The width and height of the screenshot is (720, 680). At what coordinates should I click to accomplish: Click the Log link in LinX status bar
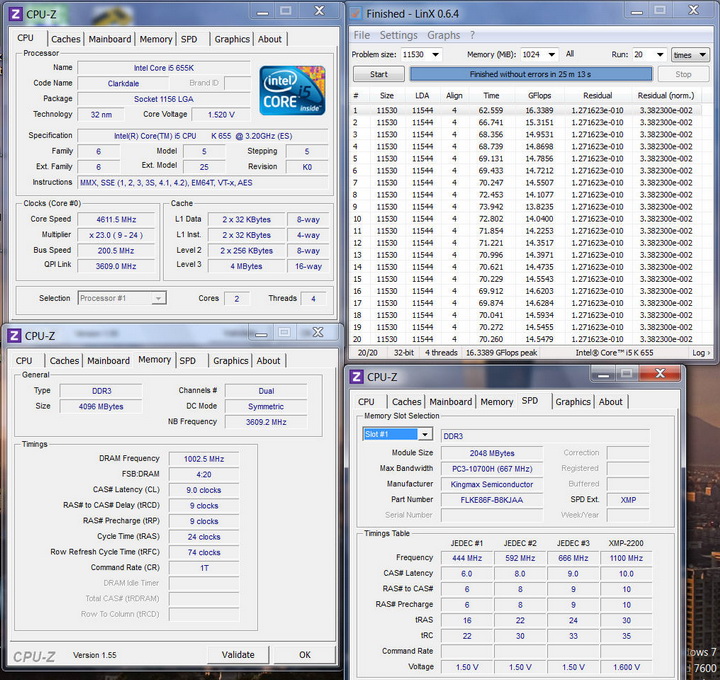(701, 353)
